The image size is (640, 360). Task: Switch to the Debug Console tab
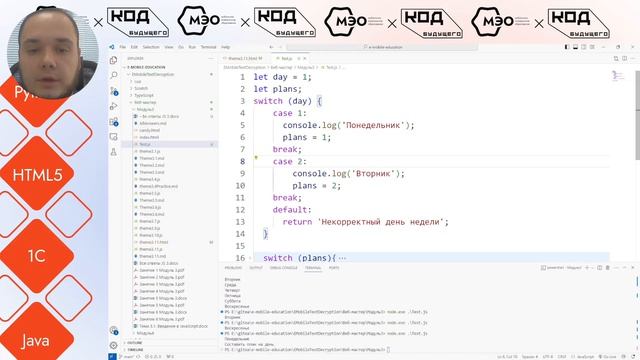(283, 268)
